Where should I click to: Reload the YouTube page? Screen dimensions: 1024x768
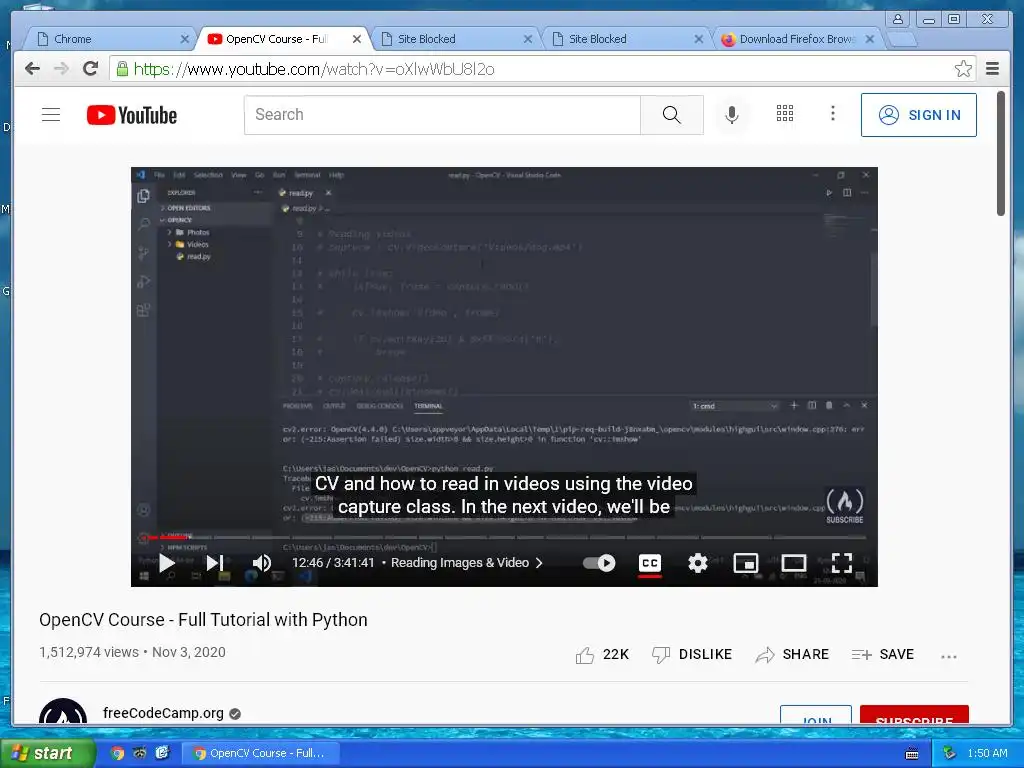[90, 69]
